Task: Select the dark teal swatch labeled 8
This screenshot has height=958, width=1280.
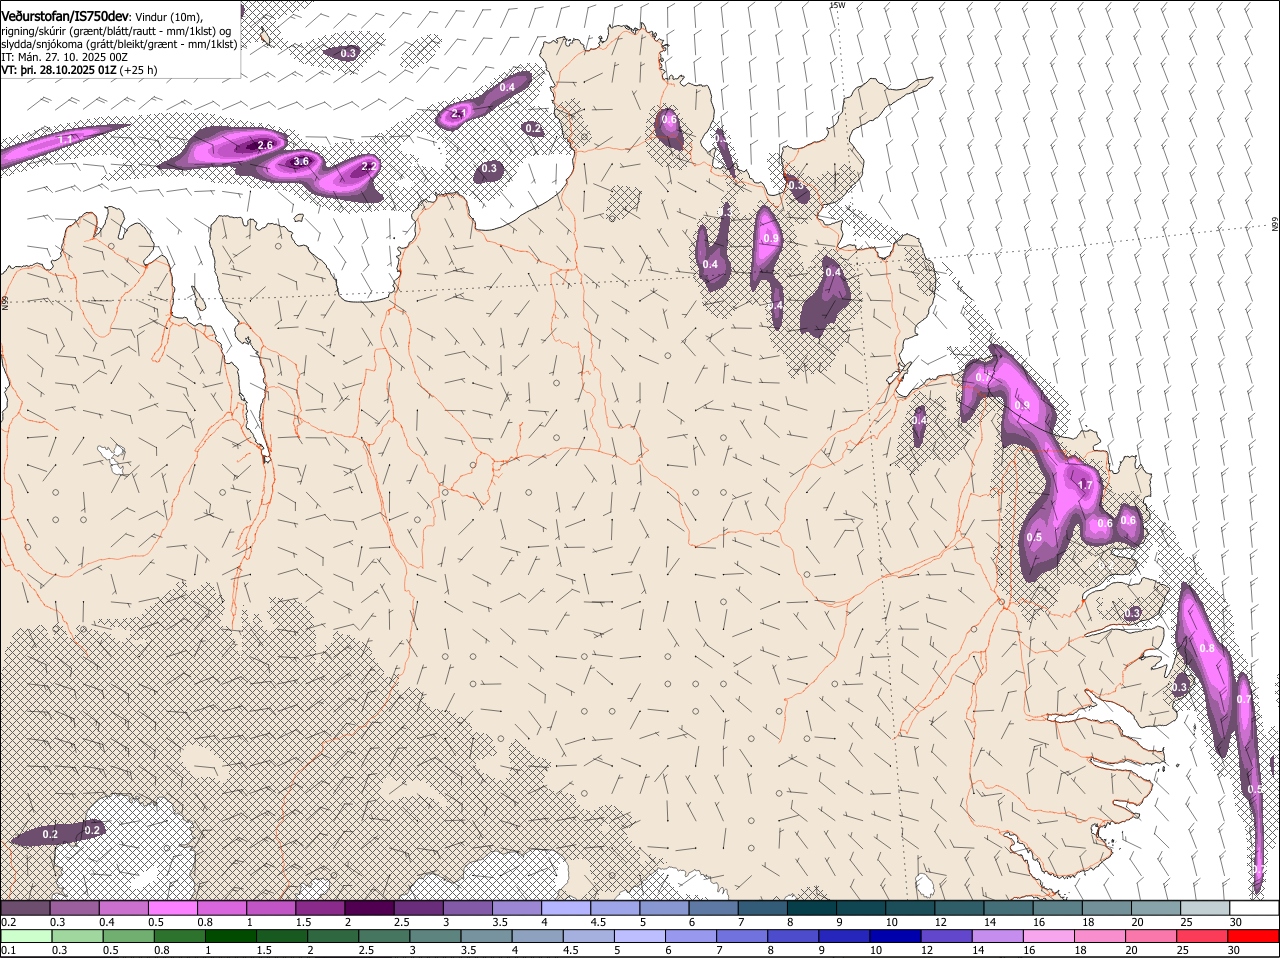Action: (x=811, y=908)
